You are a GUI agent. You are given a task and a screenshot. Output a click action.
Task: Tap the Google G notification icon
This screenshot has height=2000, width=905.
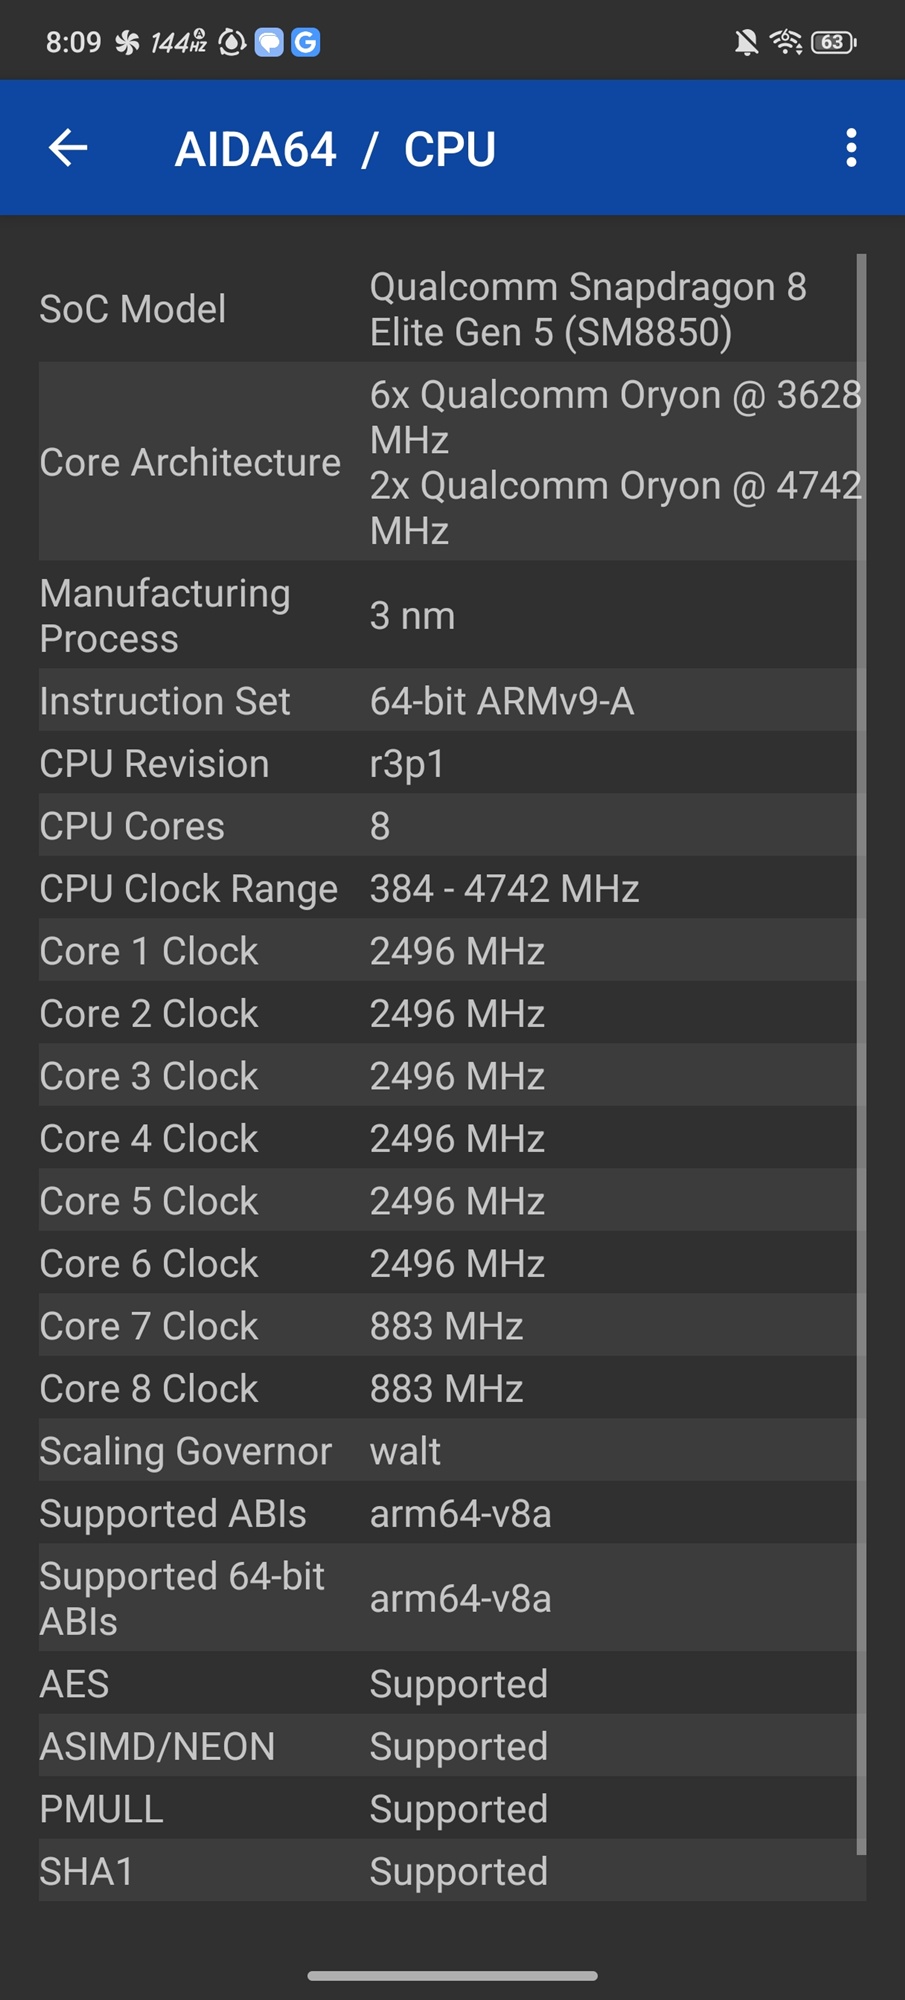point(306,42)
